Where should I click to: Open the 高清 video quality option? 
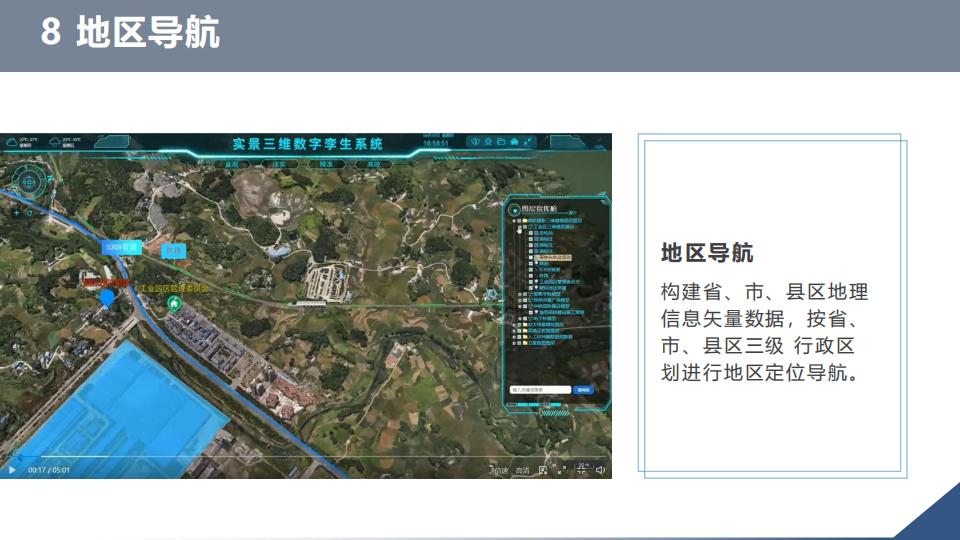tap(522, 470)
